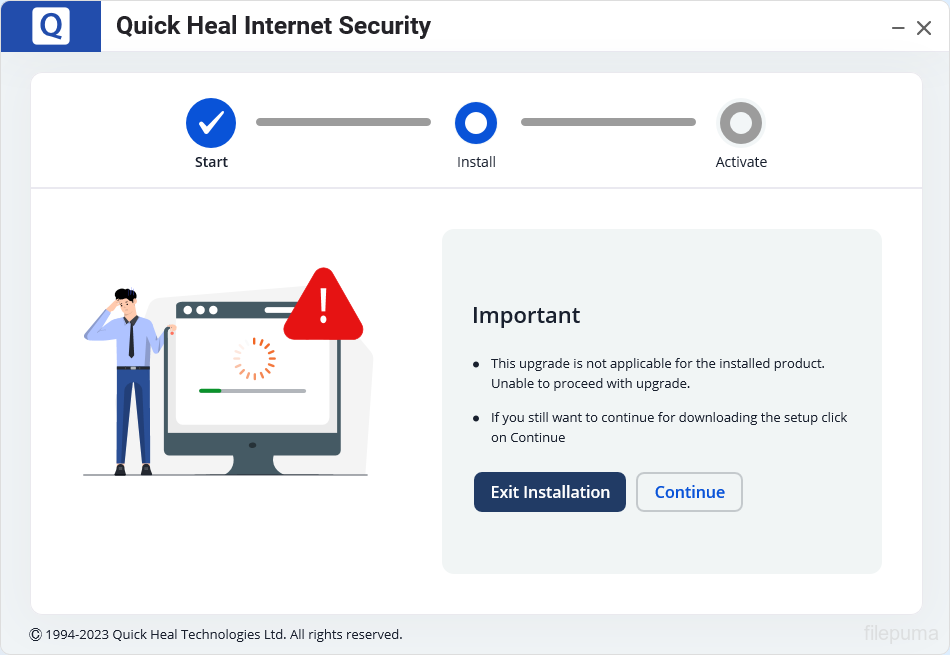Screen dimensions: 950x655
Task: Close the Quick Heal installer window
Action: [924, 28]
